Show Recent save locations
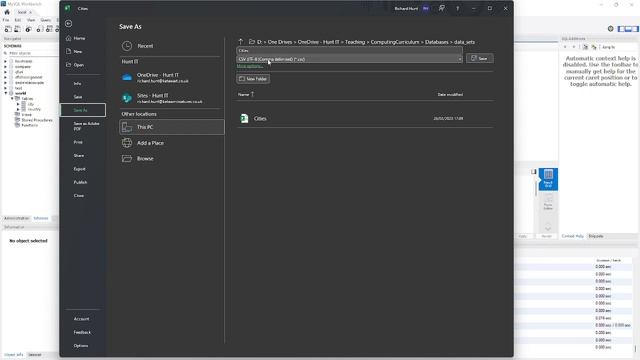The image size is (640, 360). (171, 46)
